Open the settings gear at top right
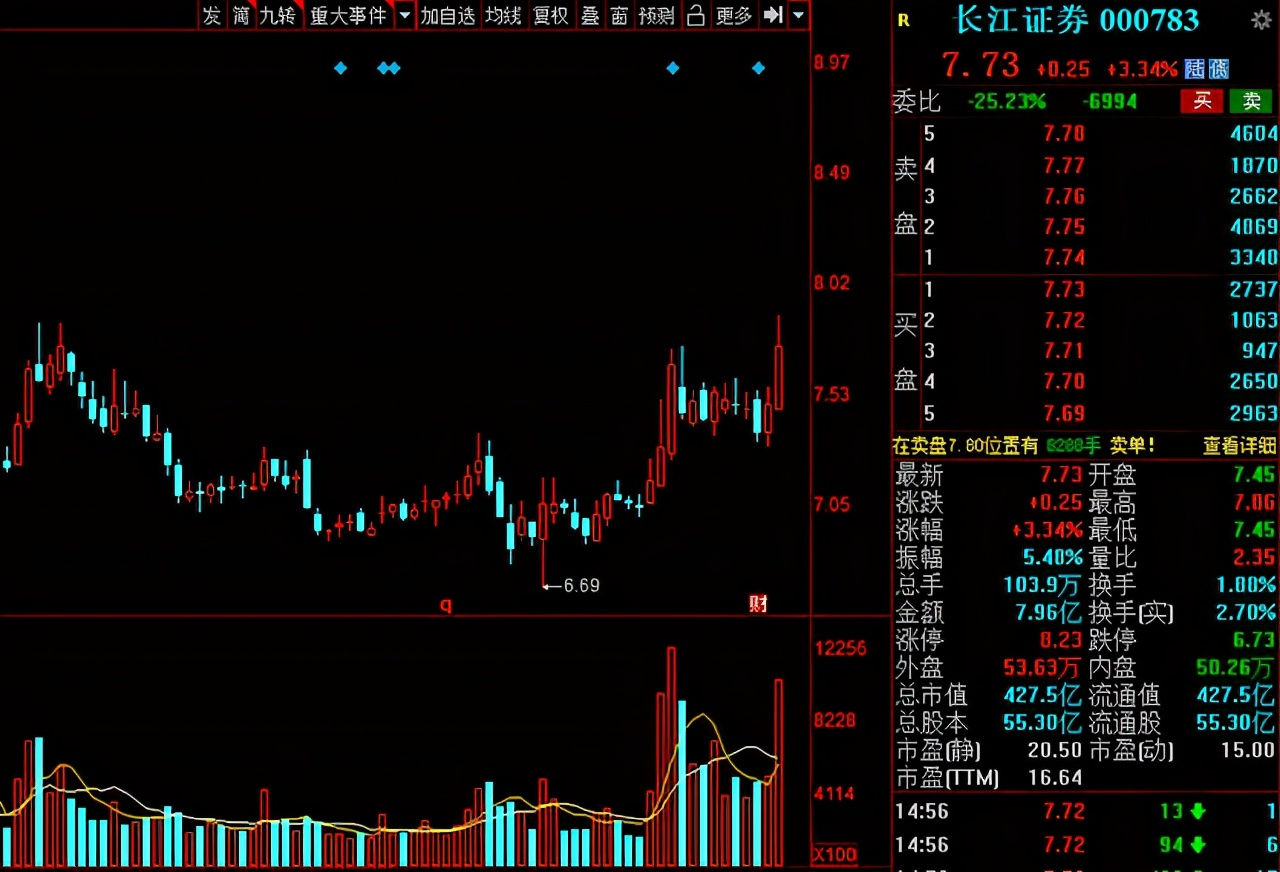The width and height of the screenshot is (1280, 872). point(1262,18)
